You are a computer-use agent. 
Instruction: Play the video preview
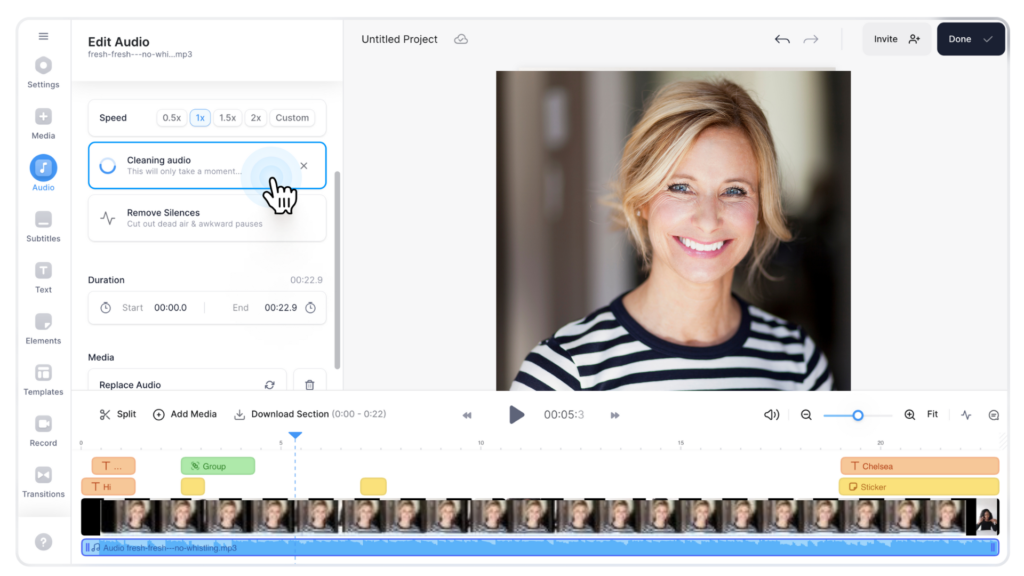(517, 415)
